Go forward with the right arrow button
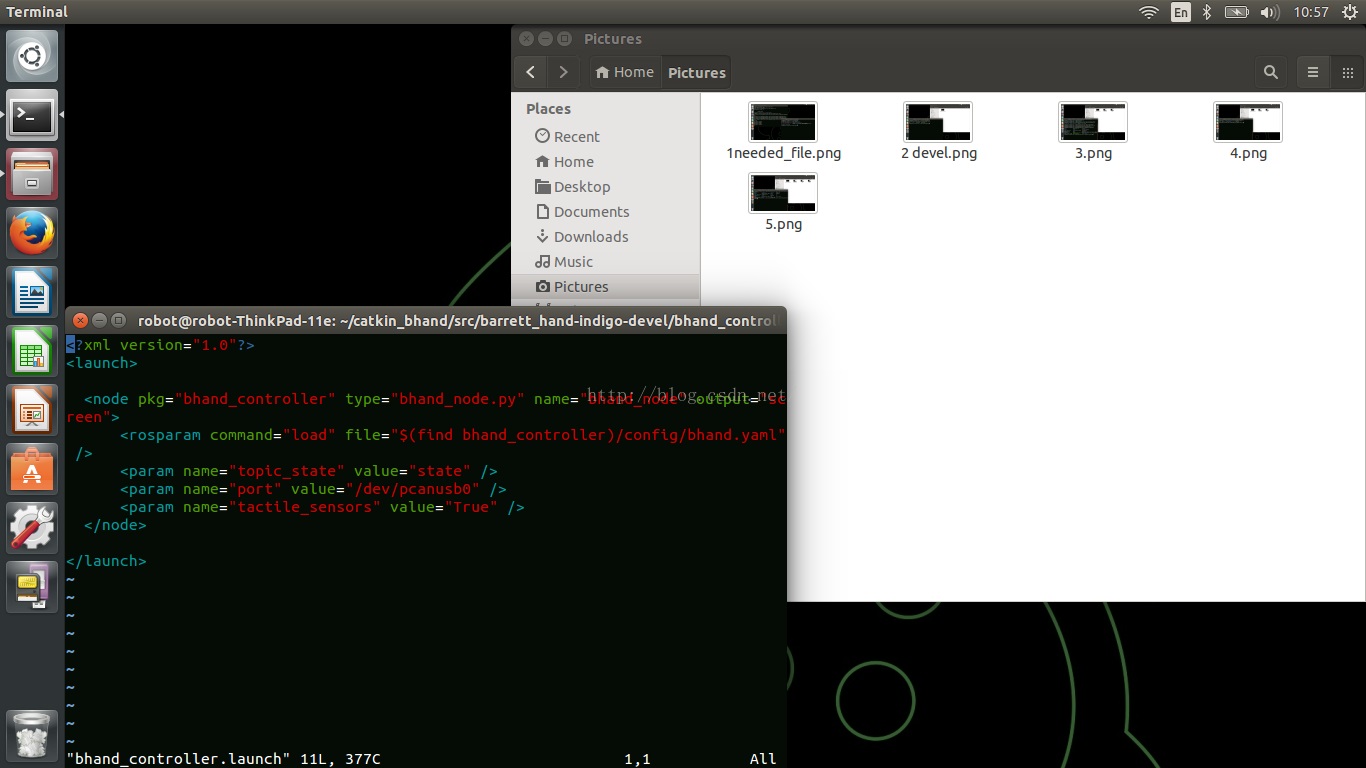The image size is (1366, 768). click(x=563, y=72)
